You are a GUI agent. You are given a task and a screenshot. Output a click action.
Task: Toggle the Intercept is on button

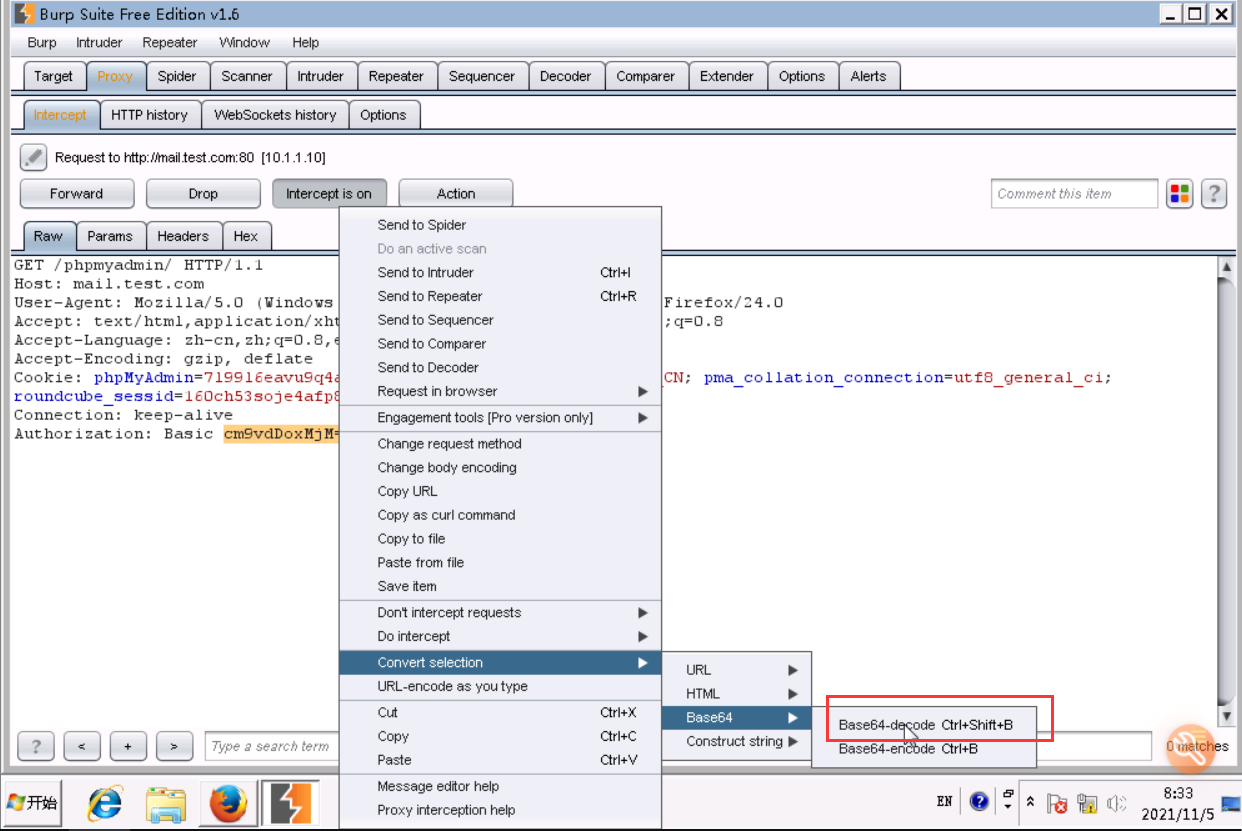329,194
